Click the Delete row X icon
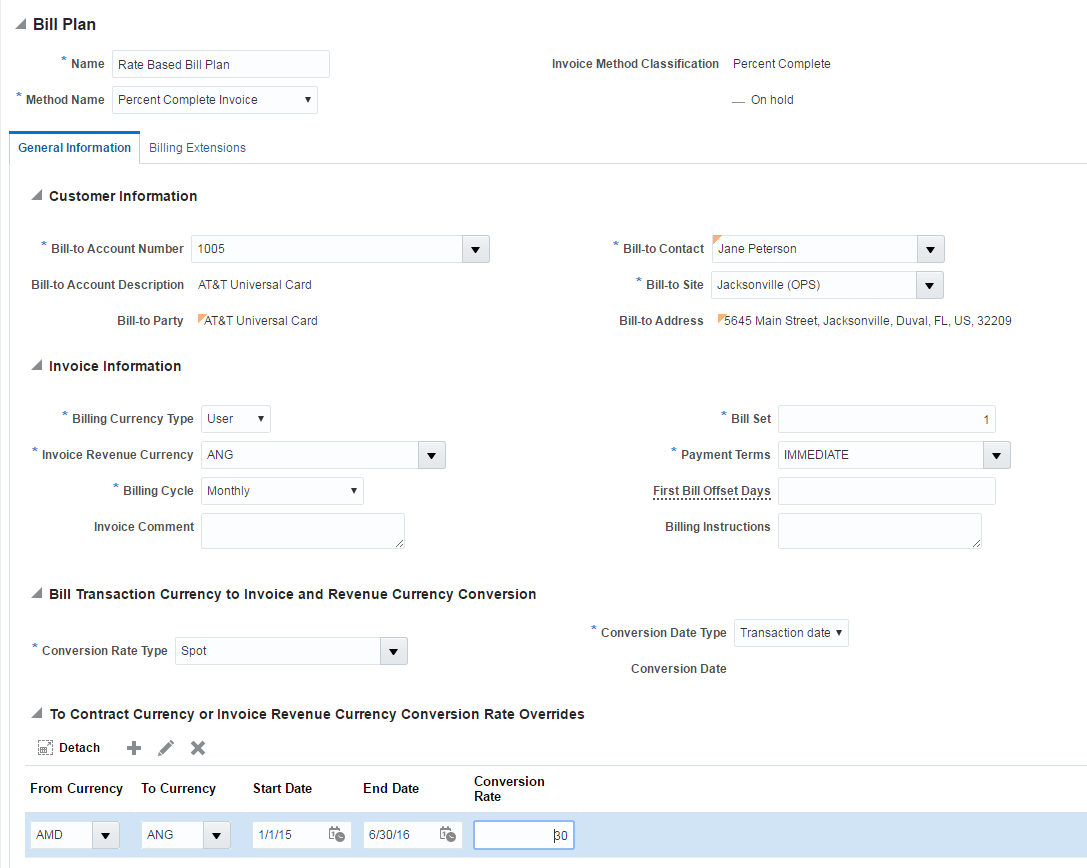Image resolution: width=1087 pixels, height=868 pixels. coord(198,748)
